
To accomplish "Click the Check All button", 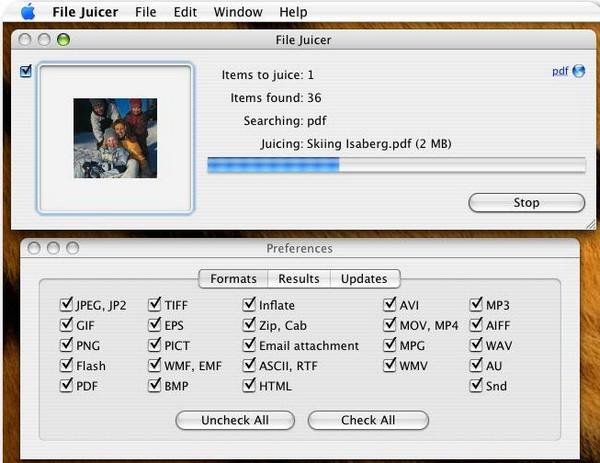I will (368, 420).
